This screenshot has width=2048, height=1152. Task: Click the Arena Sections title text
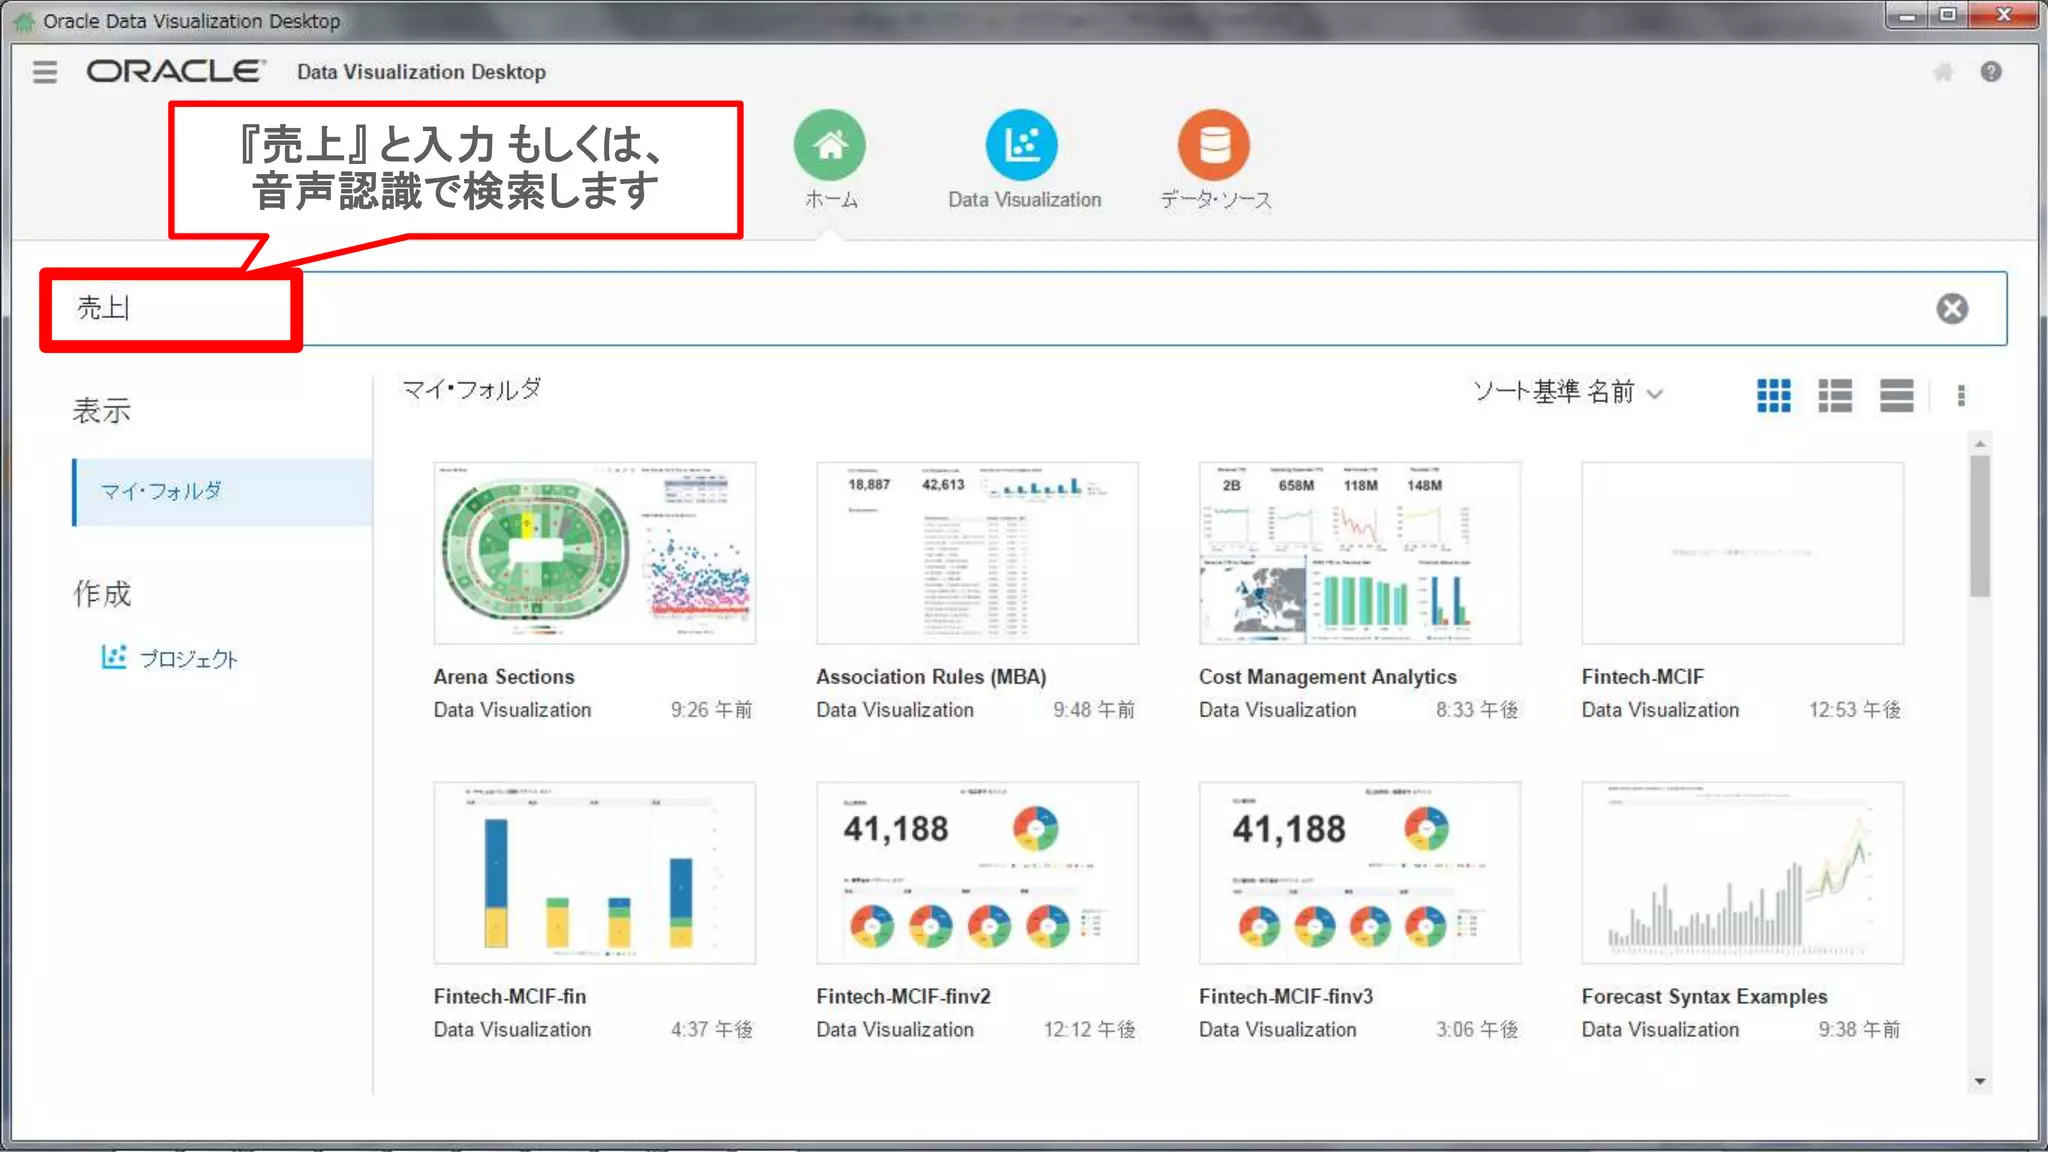pyautogui.click(x=504, y=677)
